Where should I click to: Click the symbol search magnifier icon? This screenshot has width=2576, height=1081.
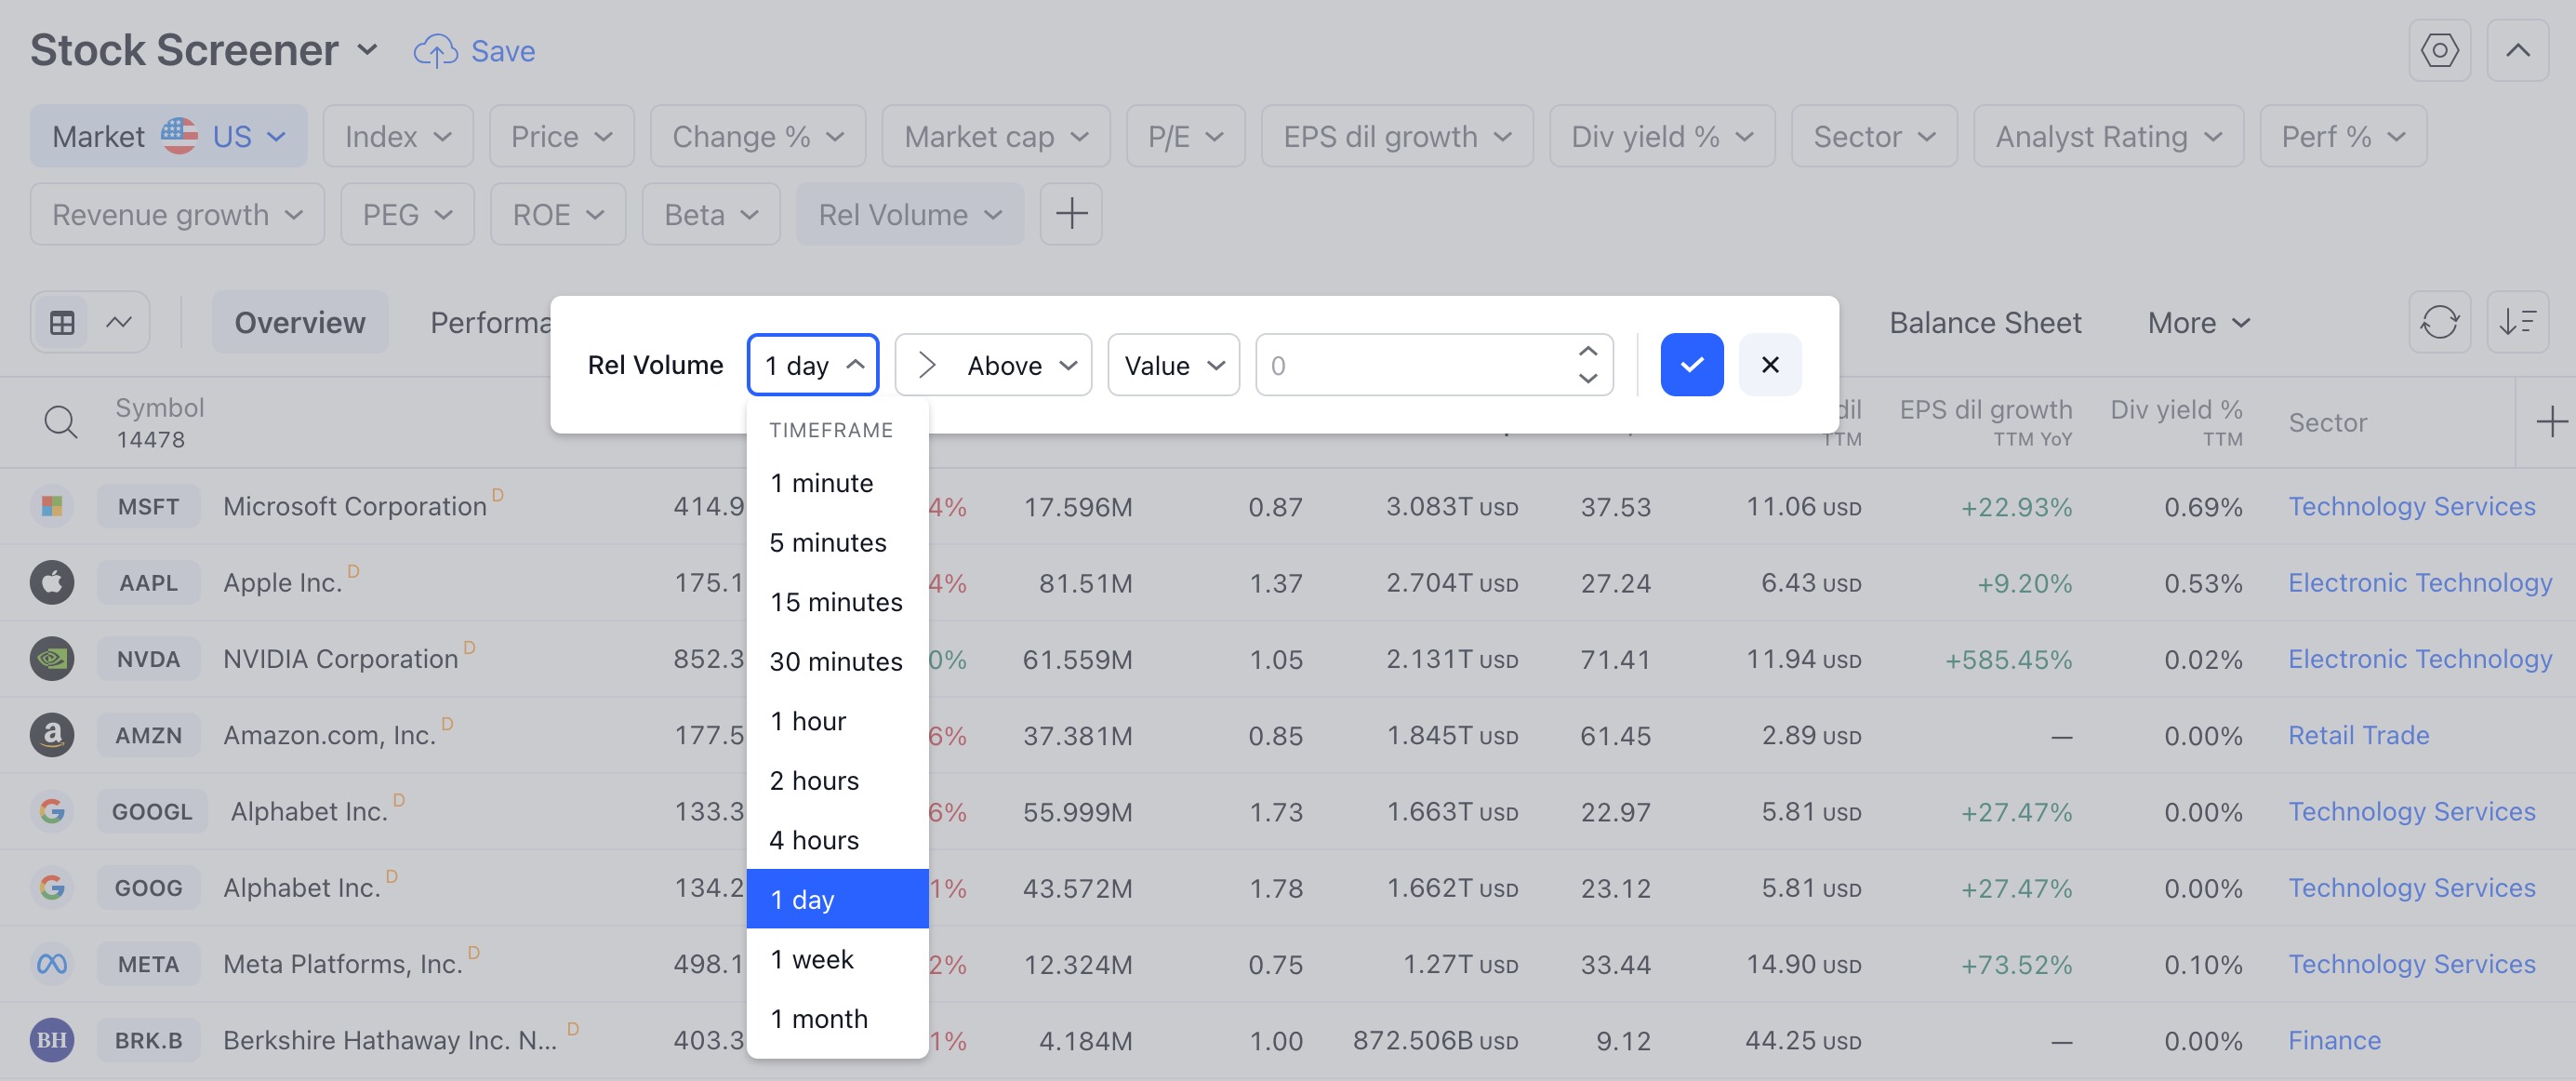61,423
